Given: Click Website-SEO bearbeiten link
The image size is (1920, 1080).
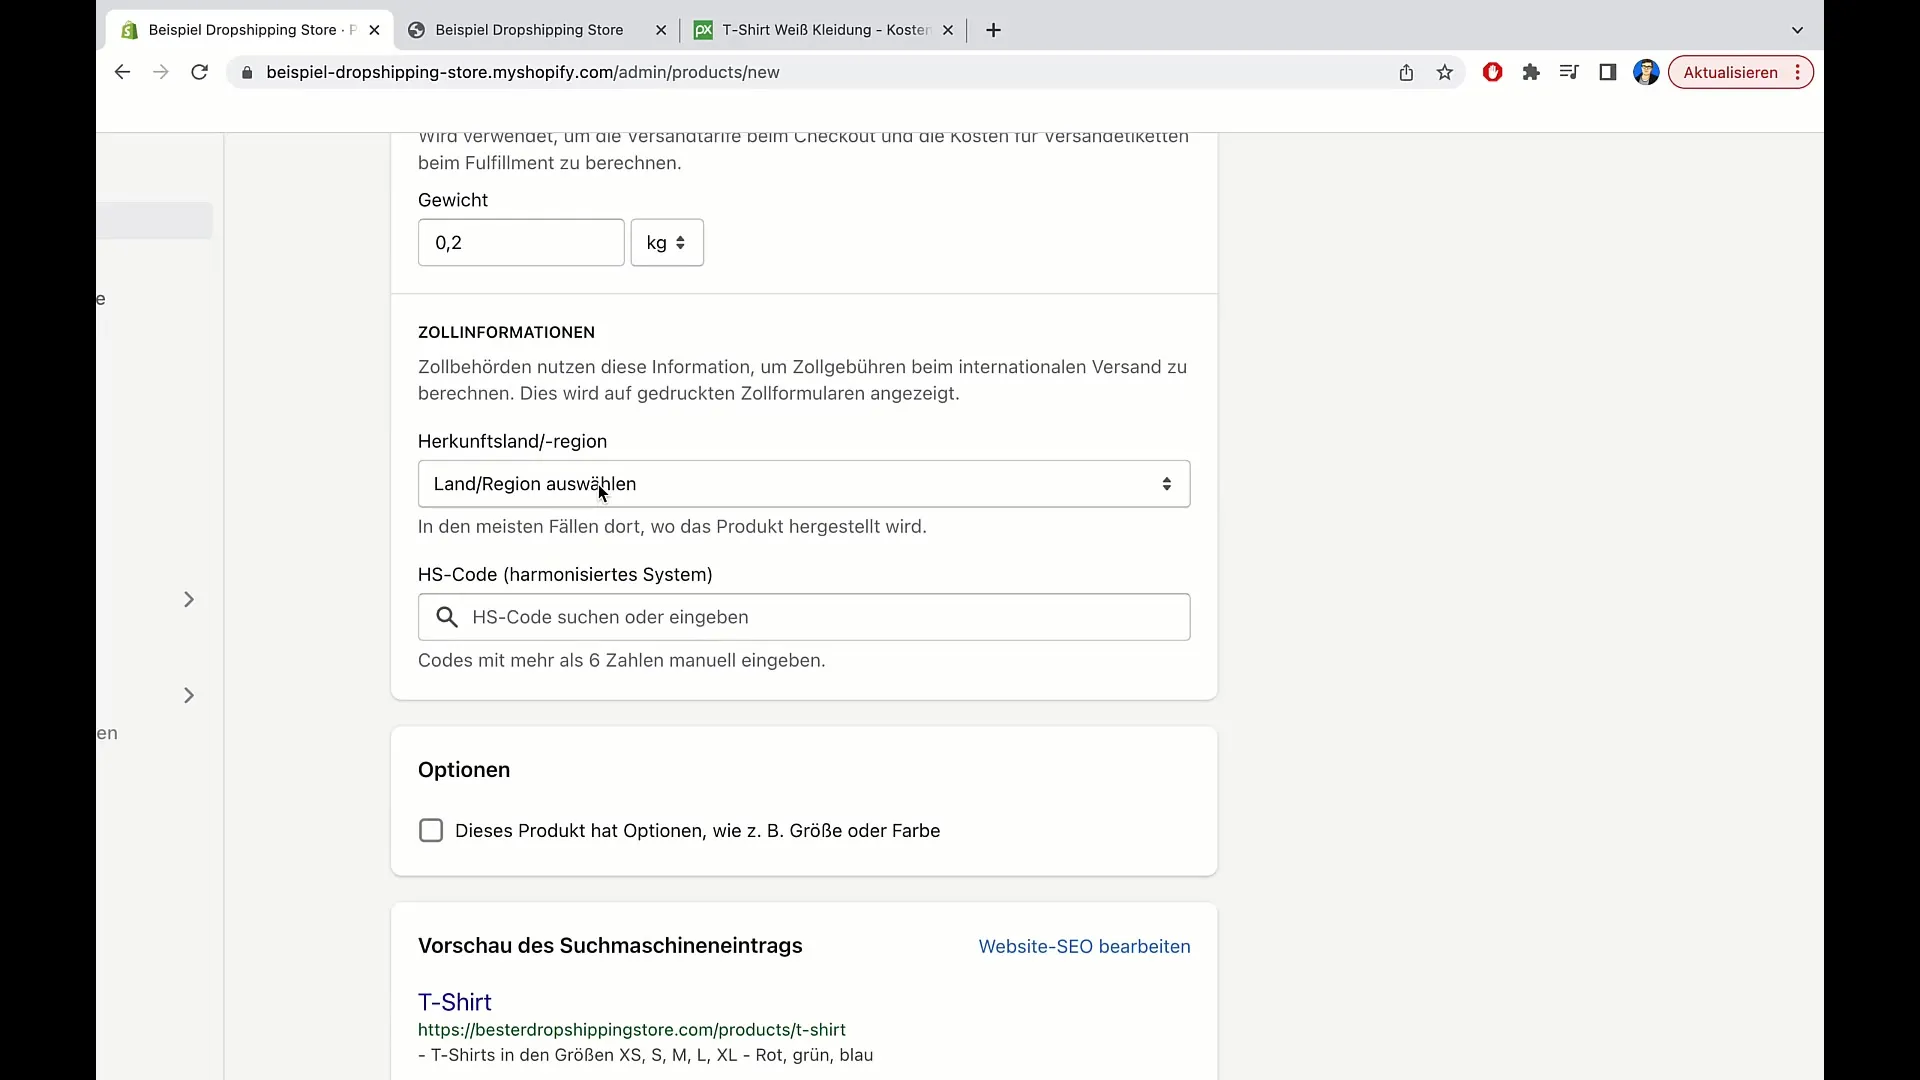Looking at the screenshot, I should pyautogui.click(x=1084, y=947).
